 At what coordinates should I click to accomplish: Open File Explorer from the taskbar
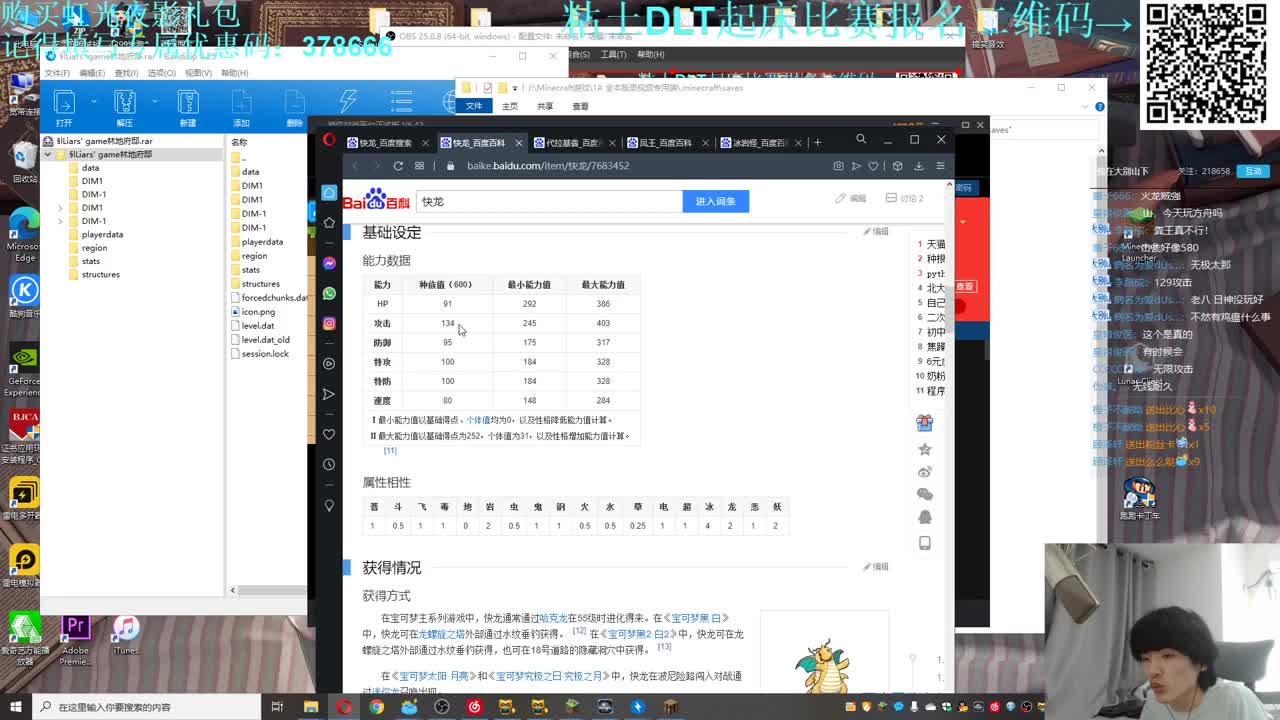(311, 707)
